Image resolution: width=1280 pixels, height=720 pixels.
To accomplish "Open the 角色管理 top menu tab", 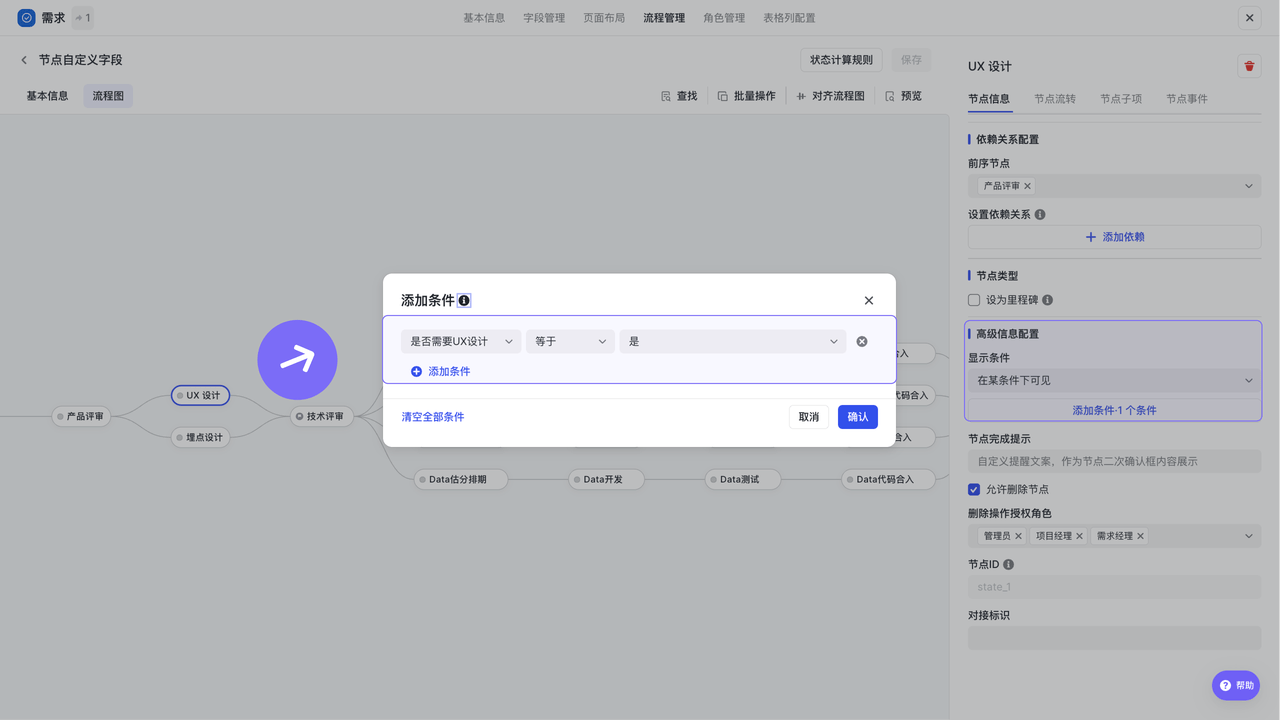I will point(724,18).
